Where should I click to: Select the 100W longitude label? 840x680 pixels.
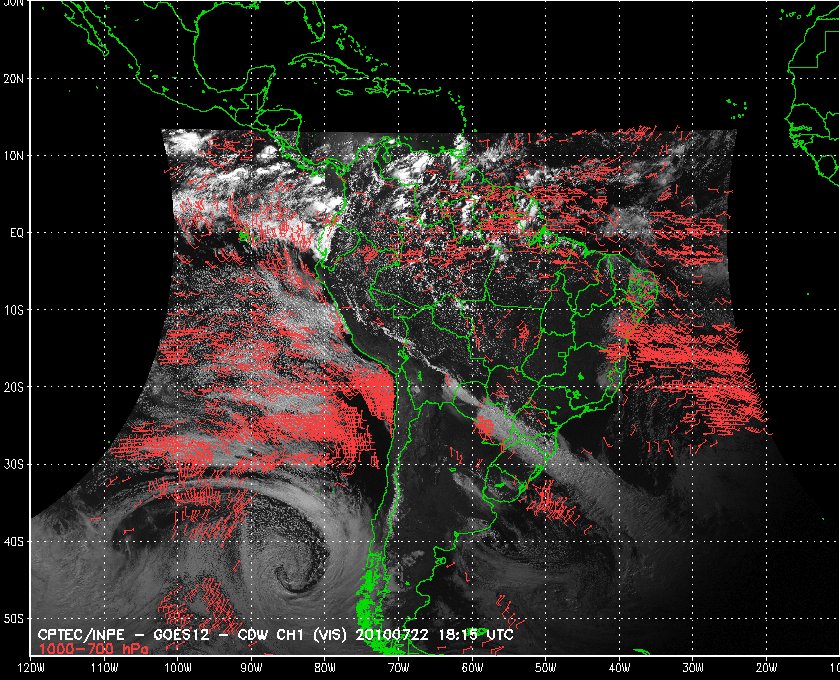pos(177,668)
